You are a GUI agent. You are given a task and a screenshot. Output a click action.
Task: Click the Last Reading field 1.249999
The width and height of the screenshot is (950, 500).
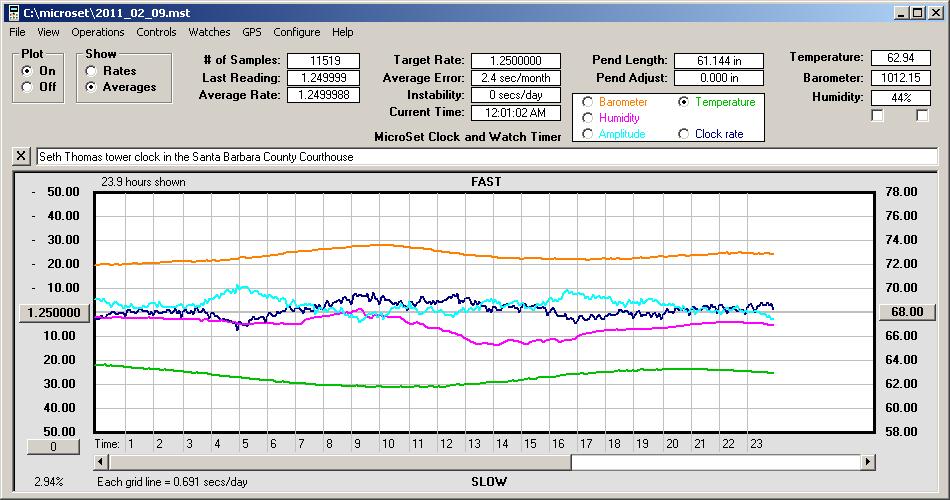324,78
